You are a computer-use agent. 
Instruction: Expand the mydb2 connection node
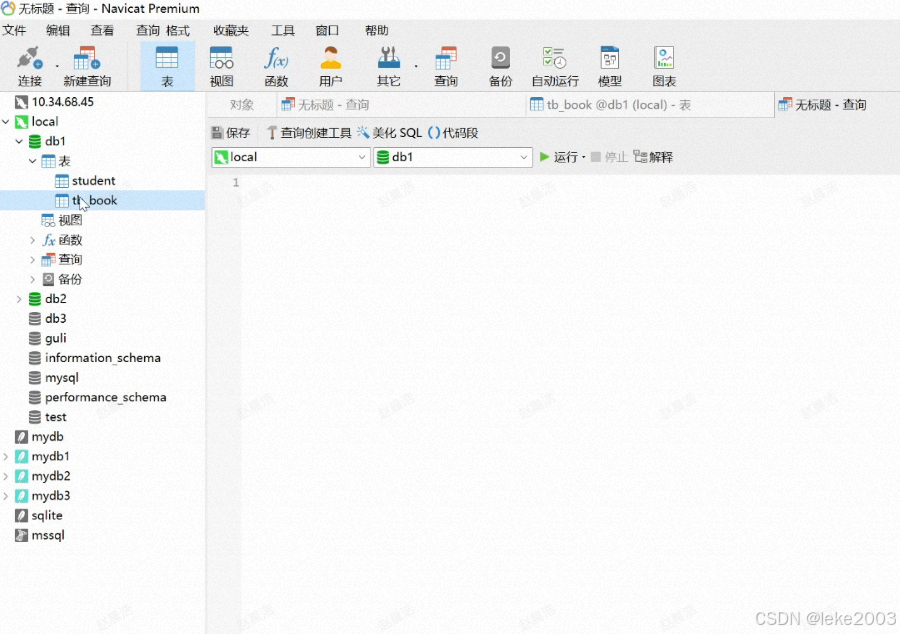coord(6,476)
